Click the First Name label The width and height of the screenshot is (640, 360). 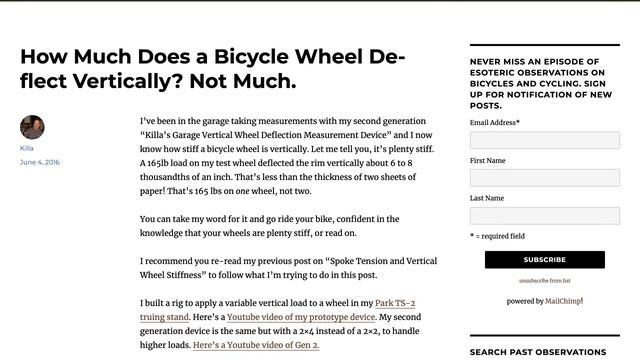click(x=487, y=160)
